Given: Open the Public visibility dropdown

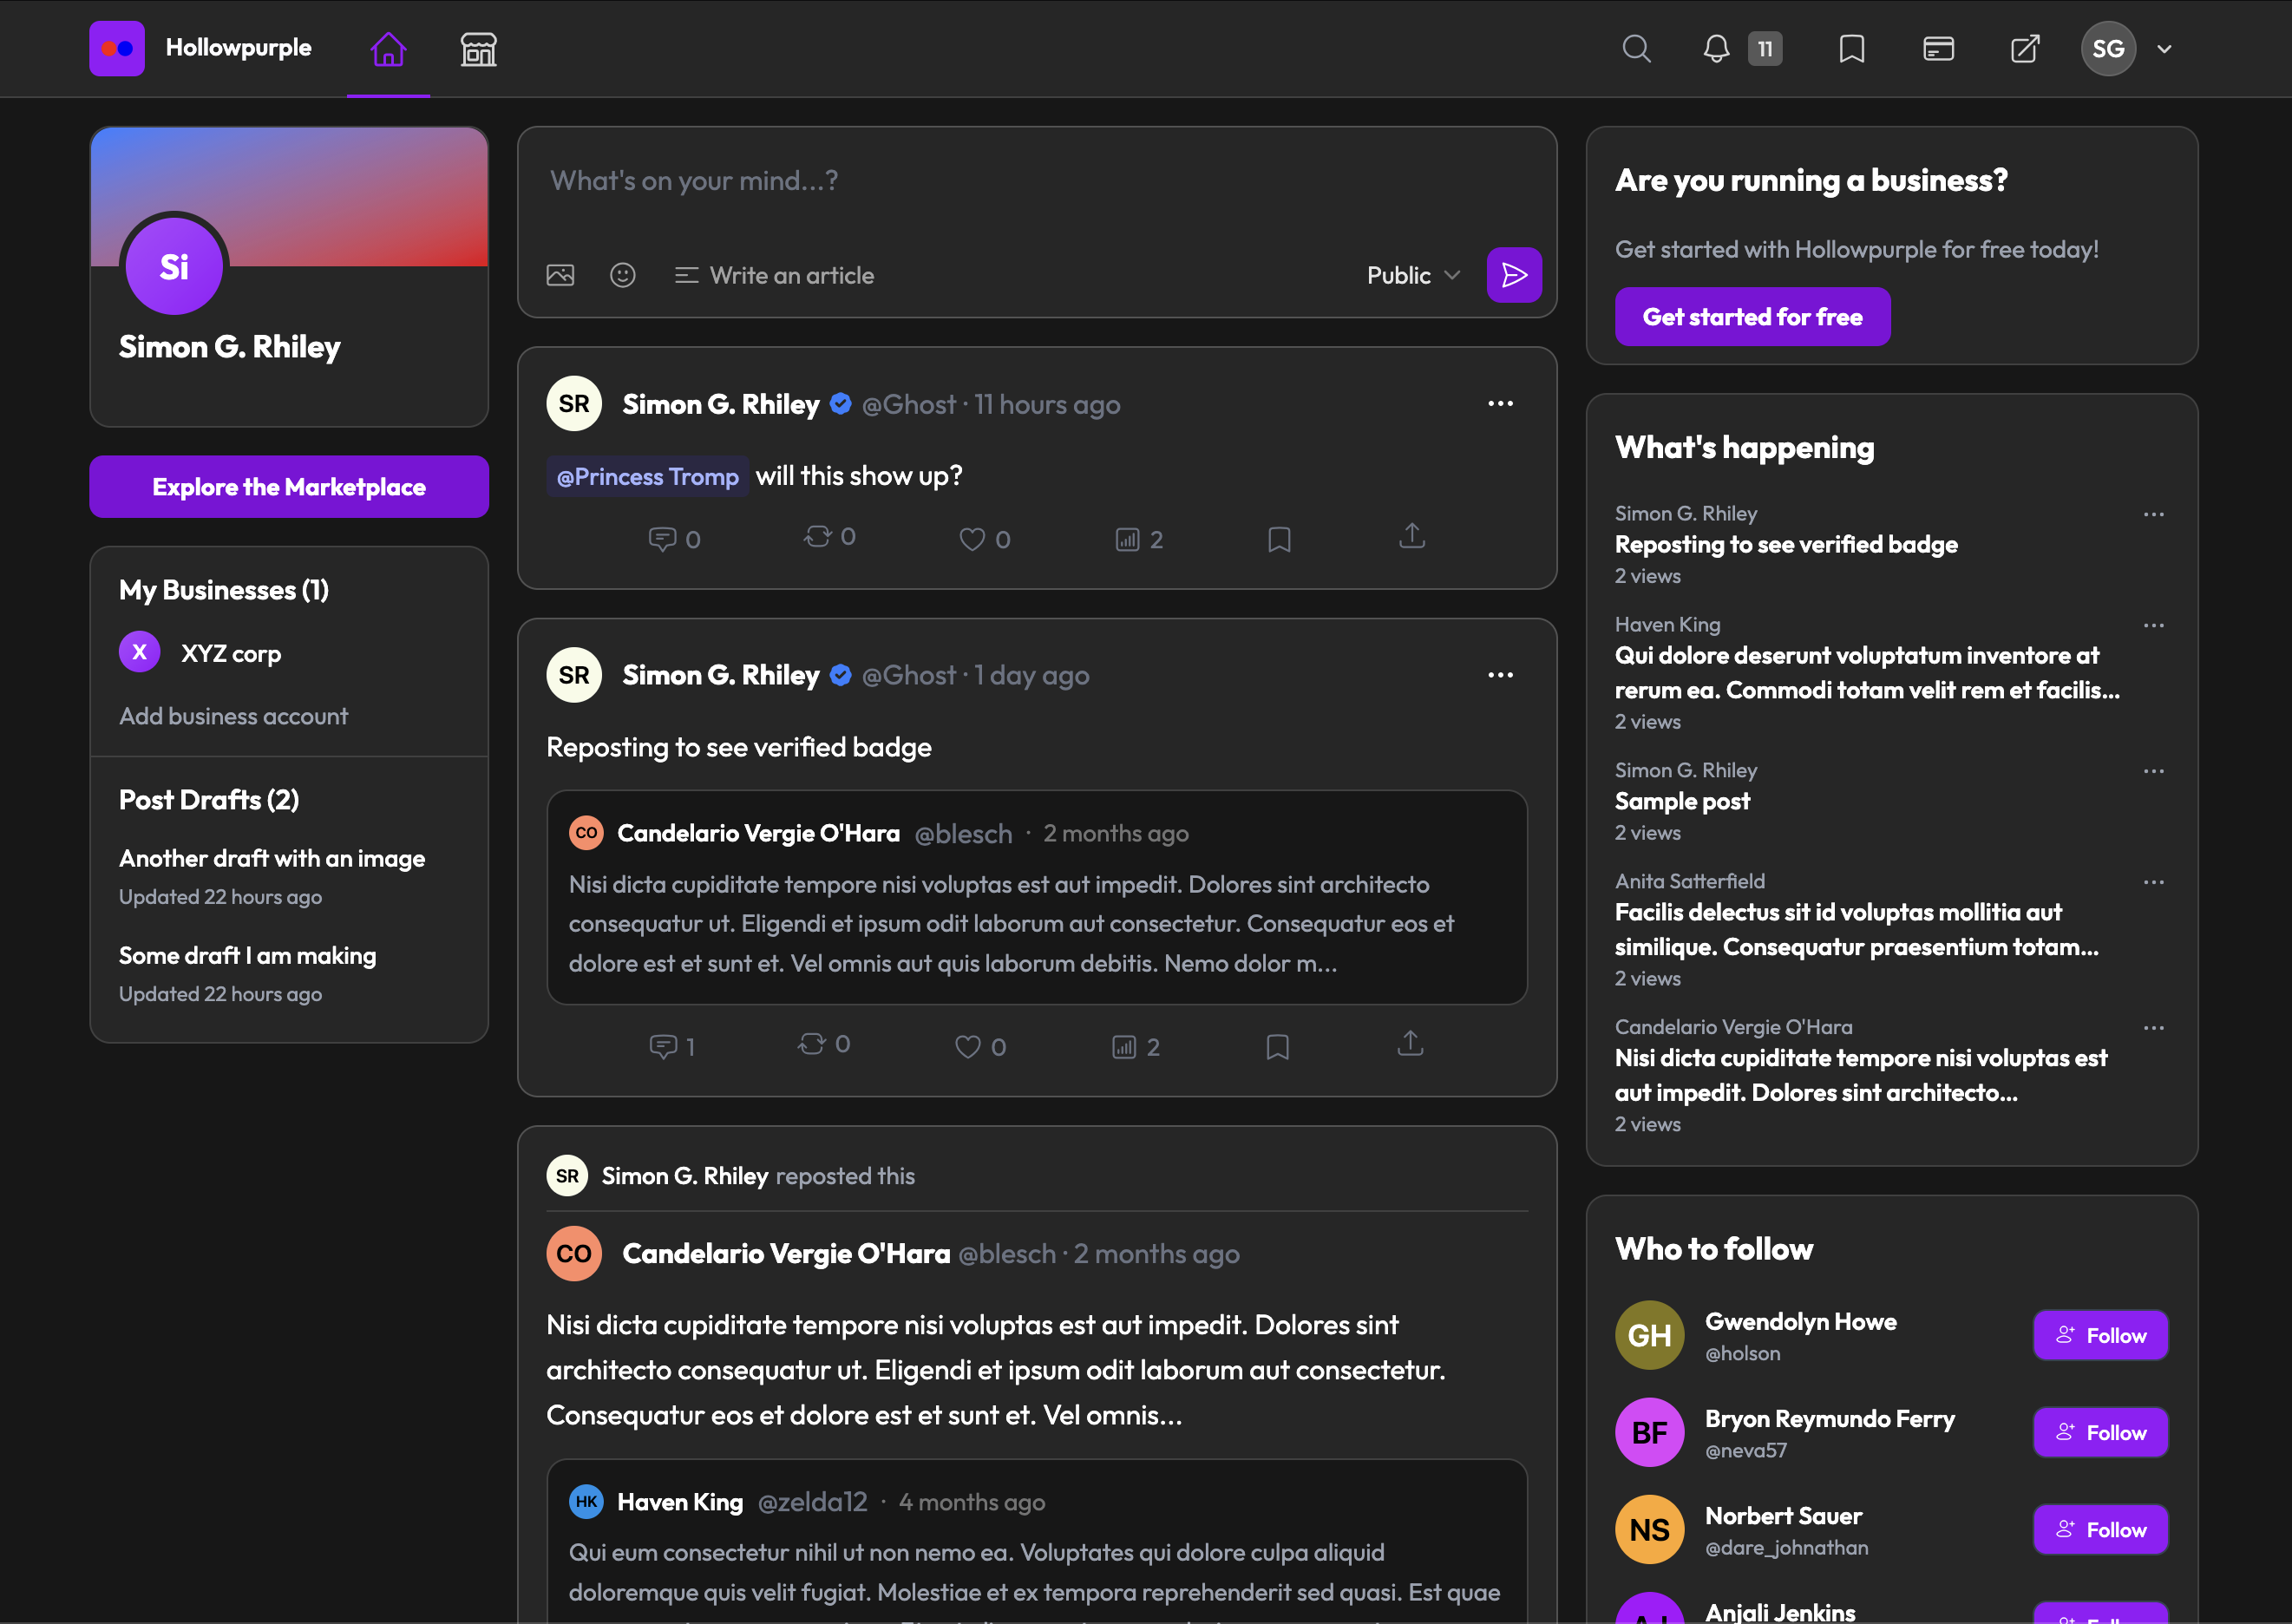Looking at the screenshot, I should (x=1413, y=275).
